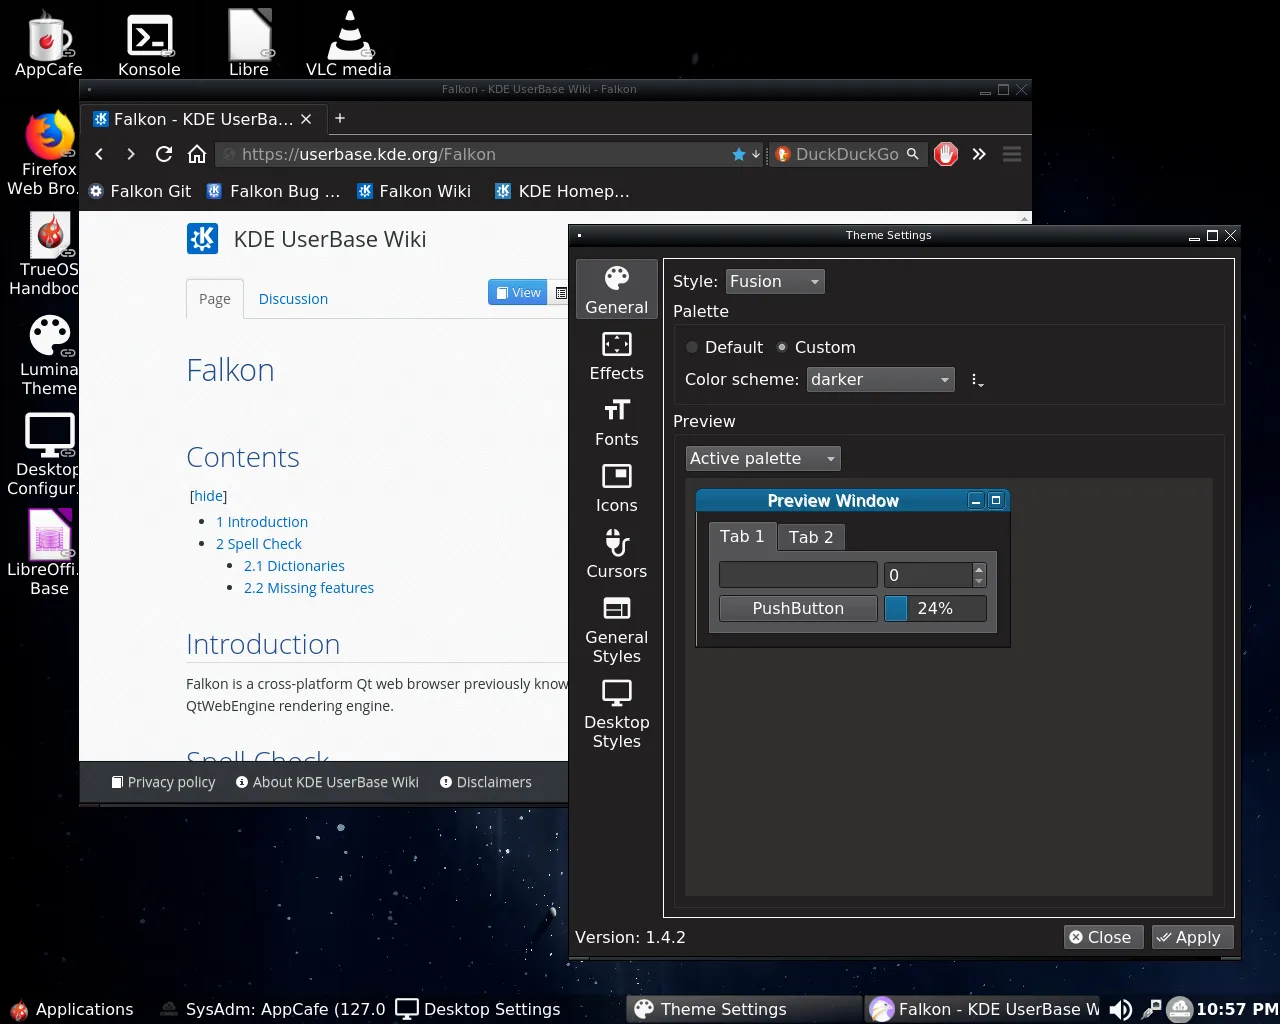The width and height of the screenshot is (1280, 1024).
Task: Open the Style dropdown showing Fusion
Action: (775, 281)
